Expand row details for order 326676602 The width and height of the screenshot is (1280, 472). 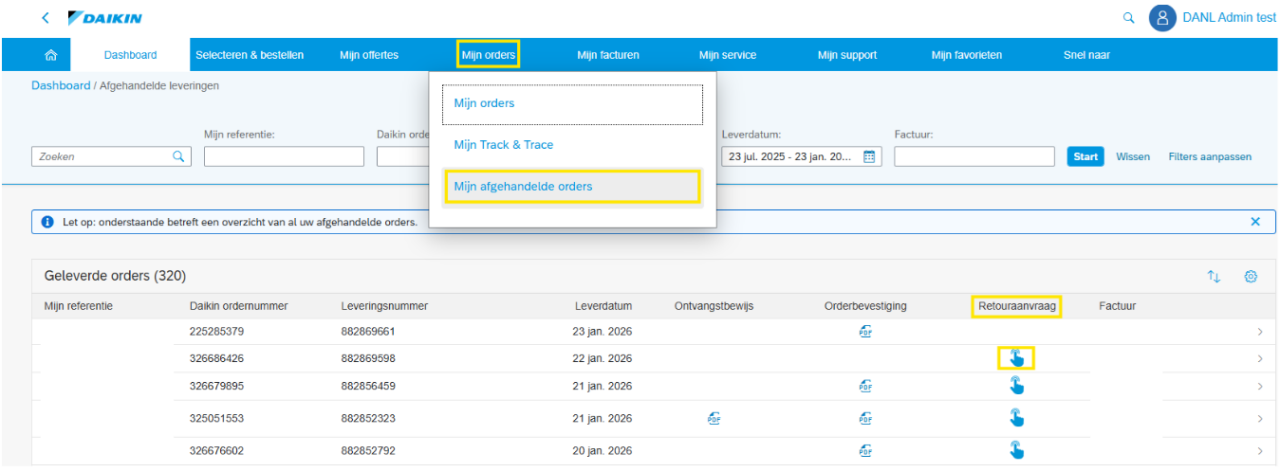[x=1259, y=450]
